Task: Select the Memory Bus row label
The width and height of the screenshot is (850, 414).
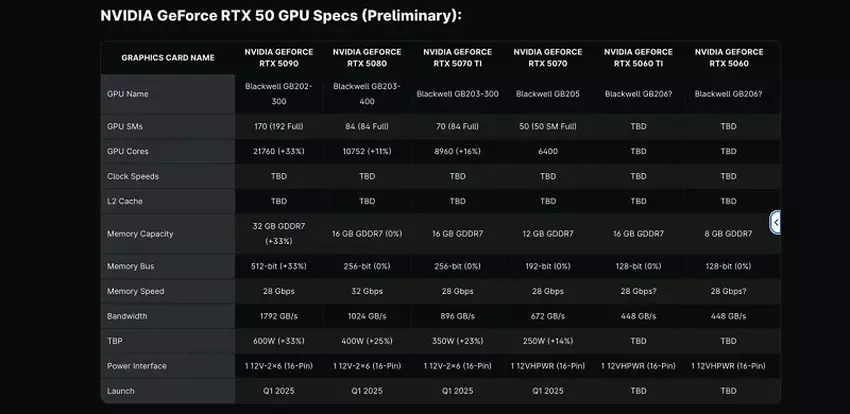Action: 132,266
